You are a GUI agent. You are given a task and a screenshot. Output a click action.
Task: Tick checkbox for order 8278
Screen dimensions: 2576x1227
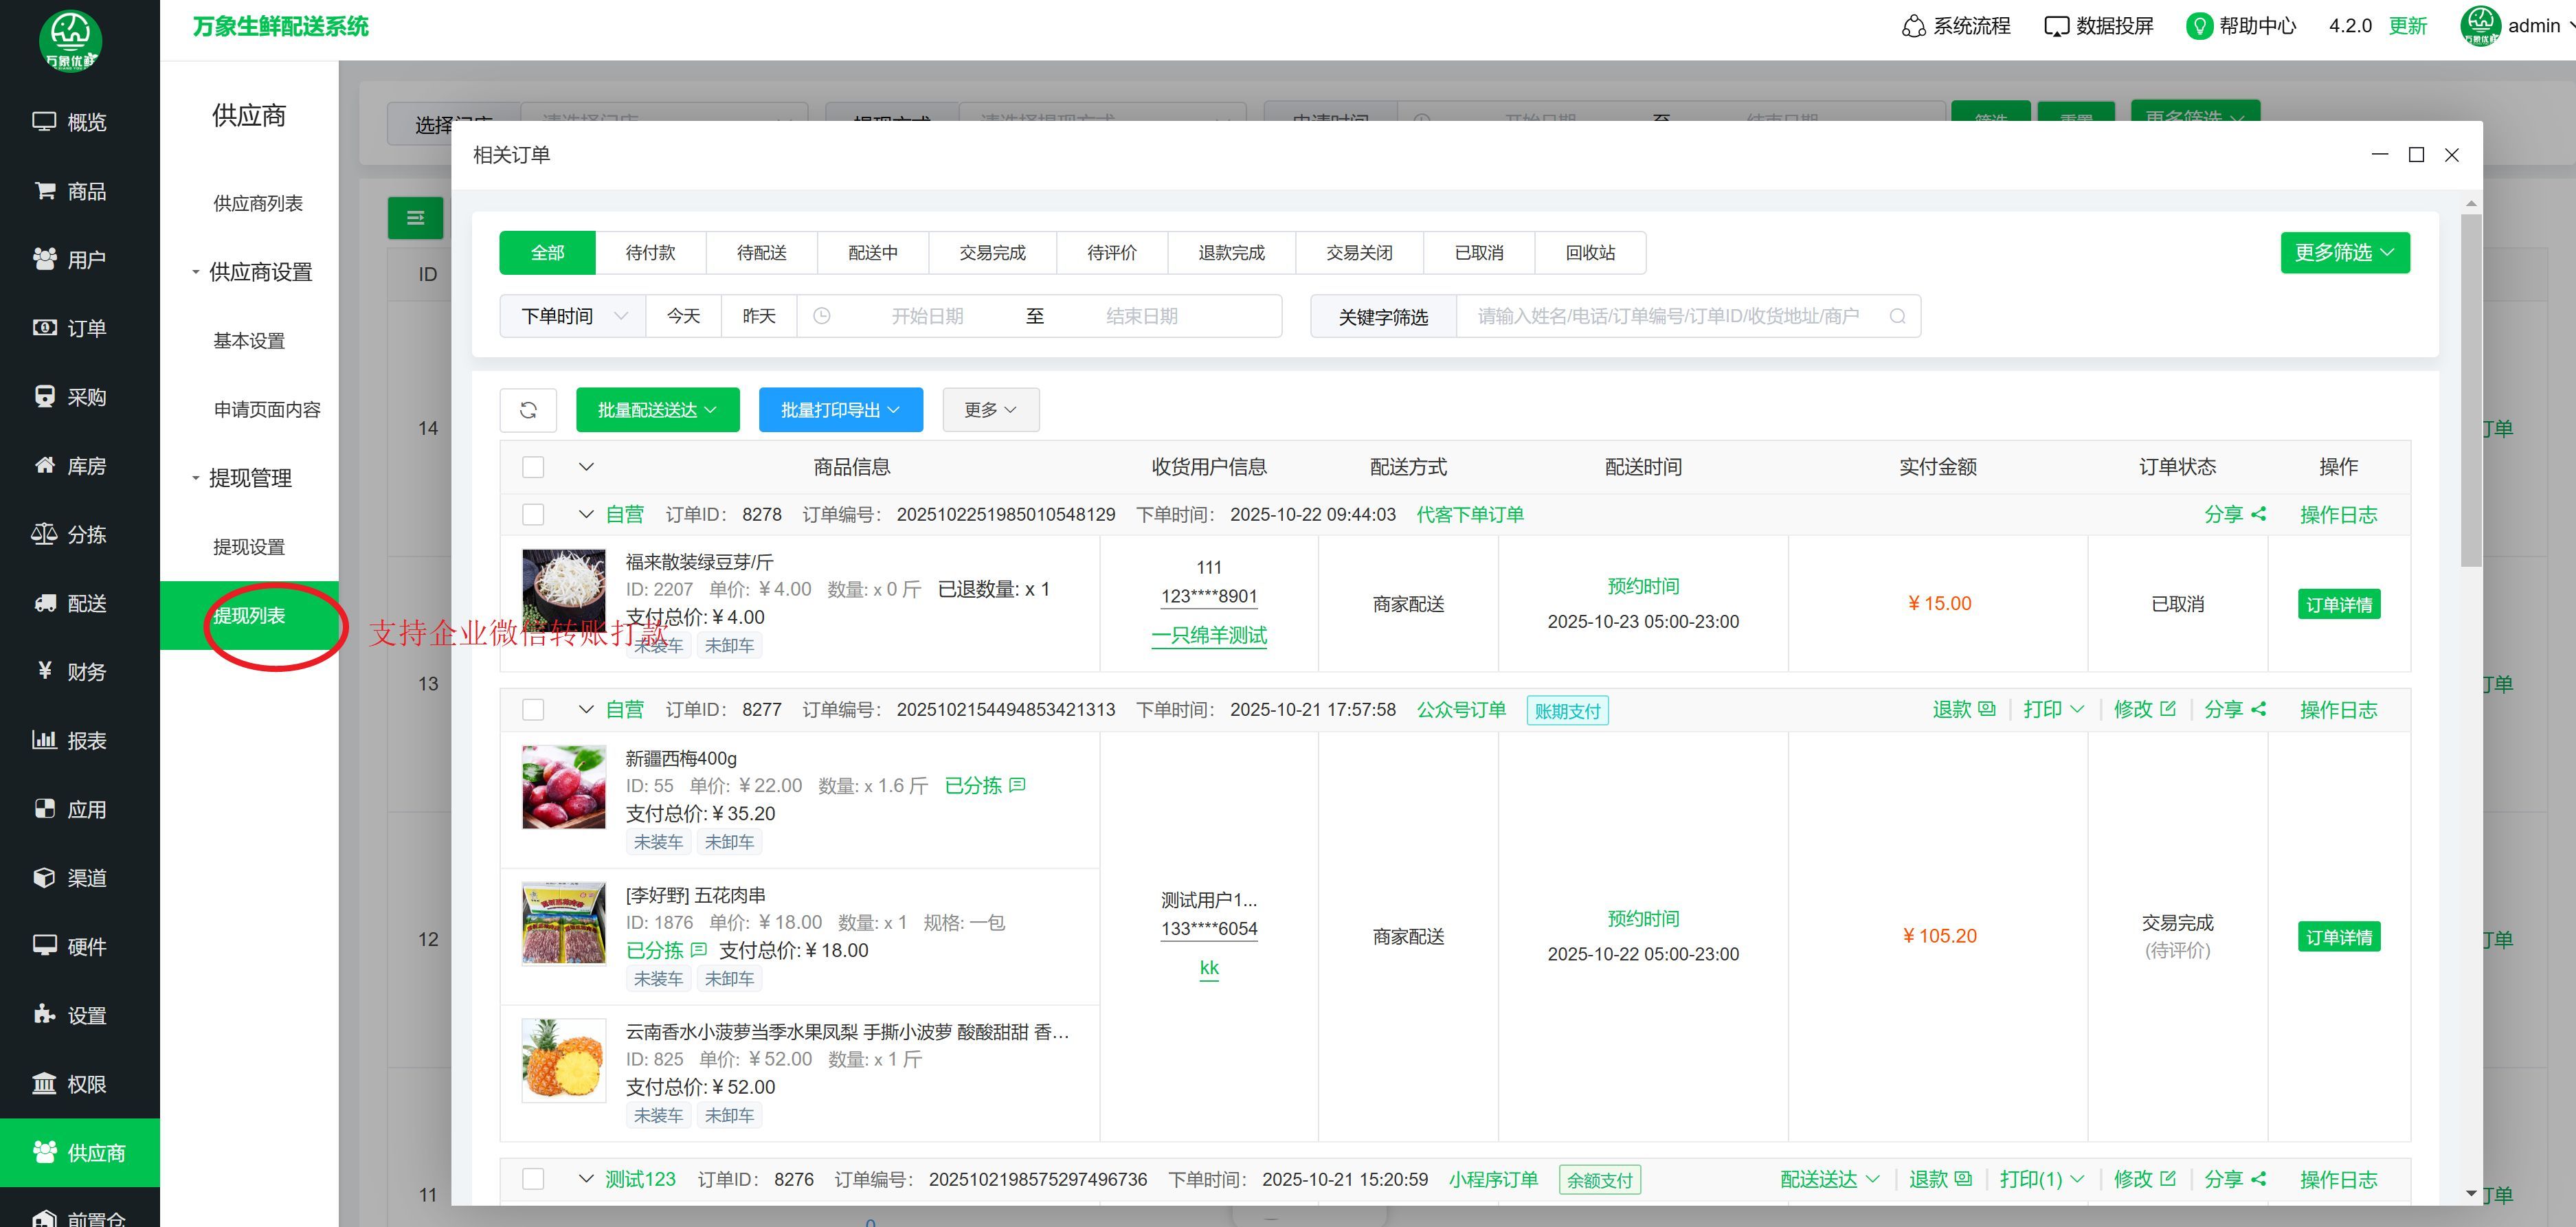pos(533,514)
